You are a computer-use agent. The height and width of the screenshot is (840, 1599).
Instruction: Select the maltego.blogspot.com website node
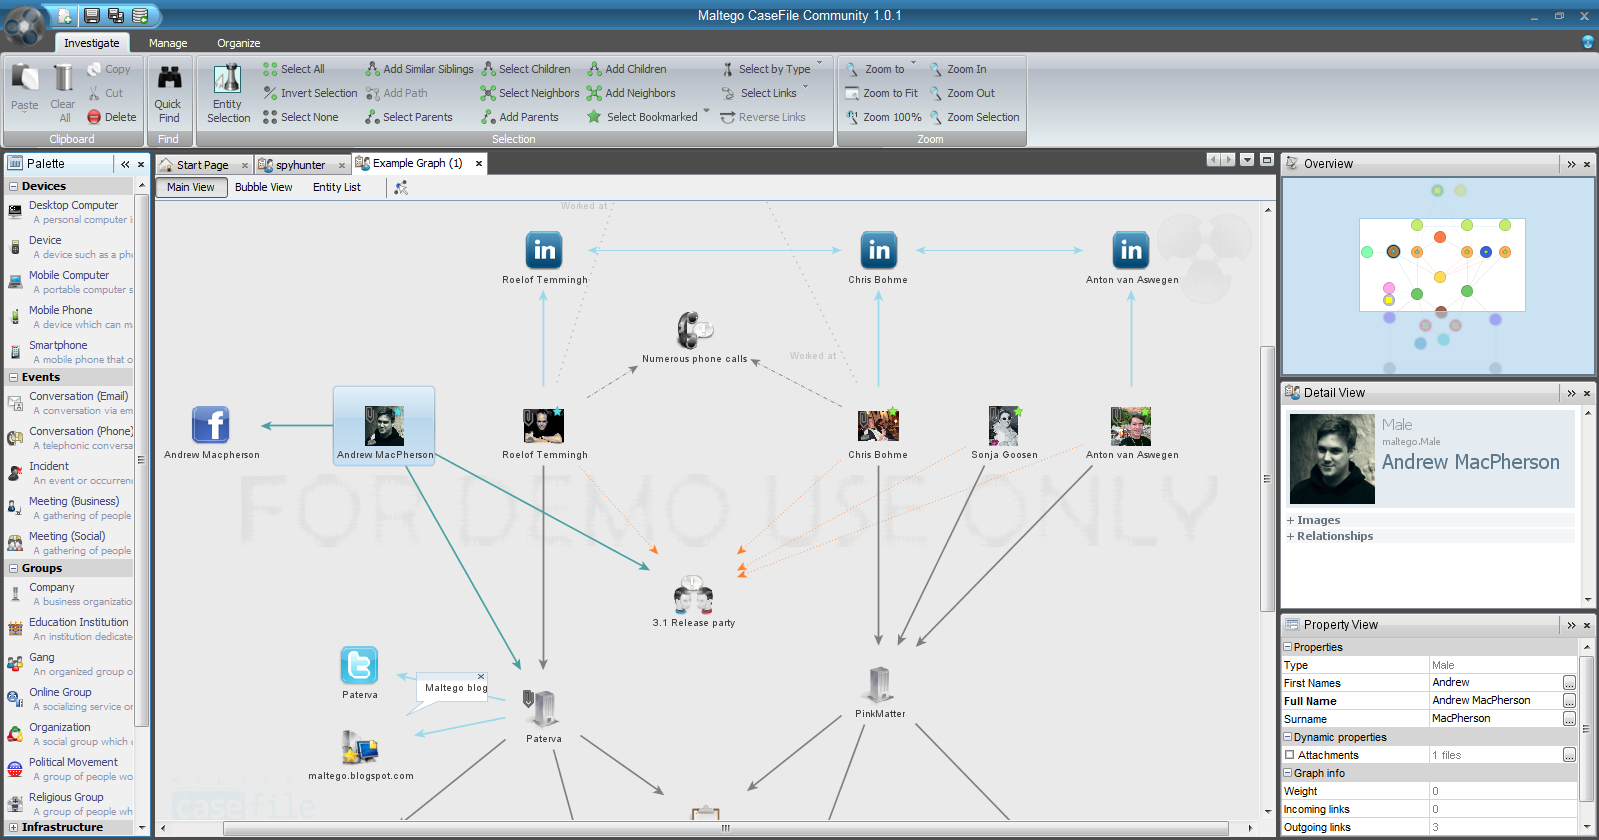[x=360, y=747]
